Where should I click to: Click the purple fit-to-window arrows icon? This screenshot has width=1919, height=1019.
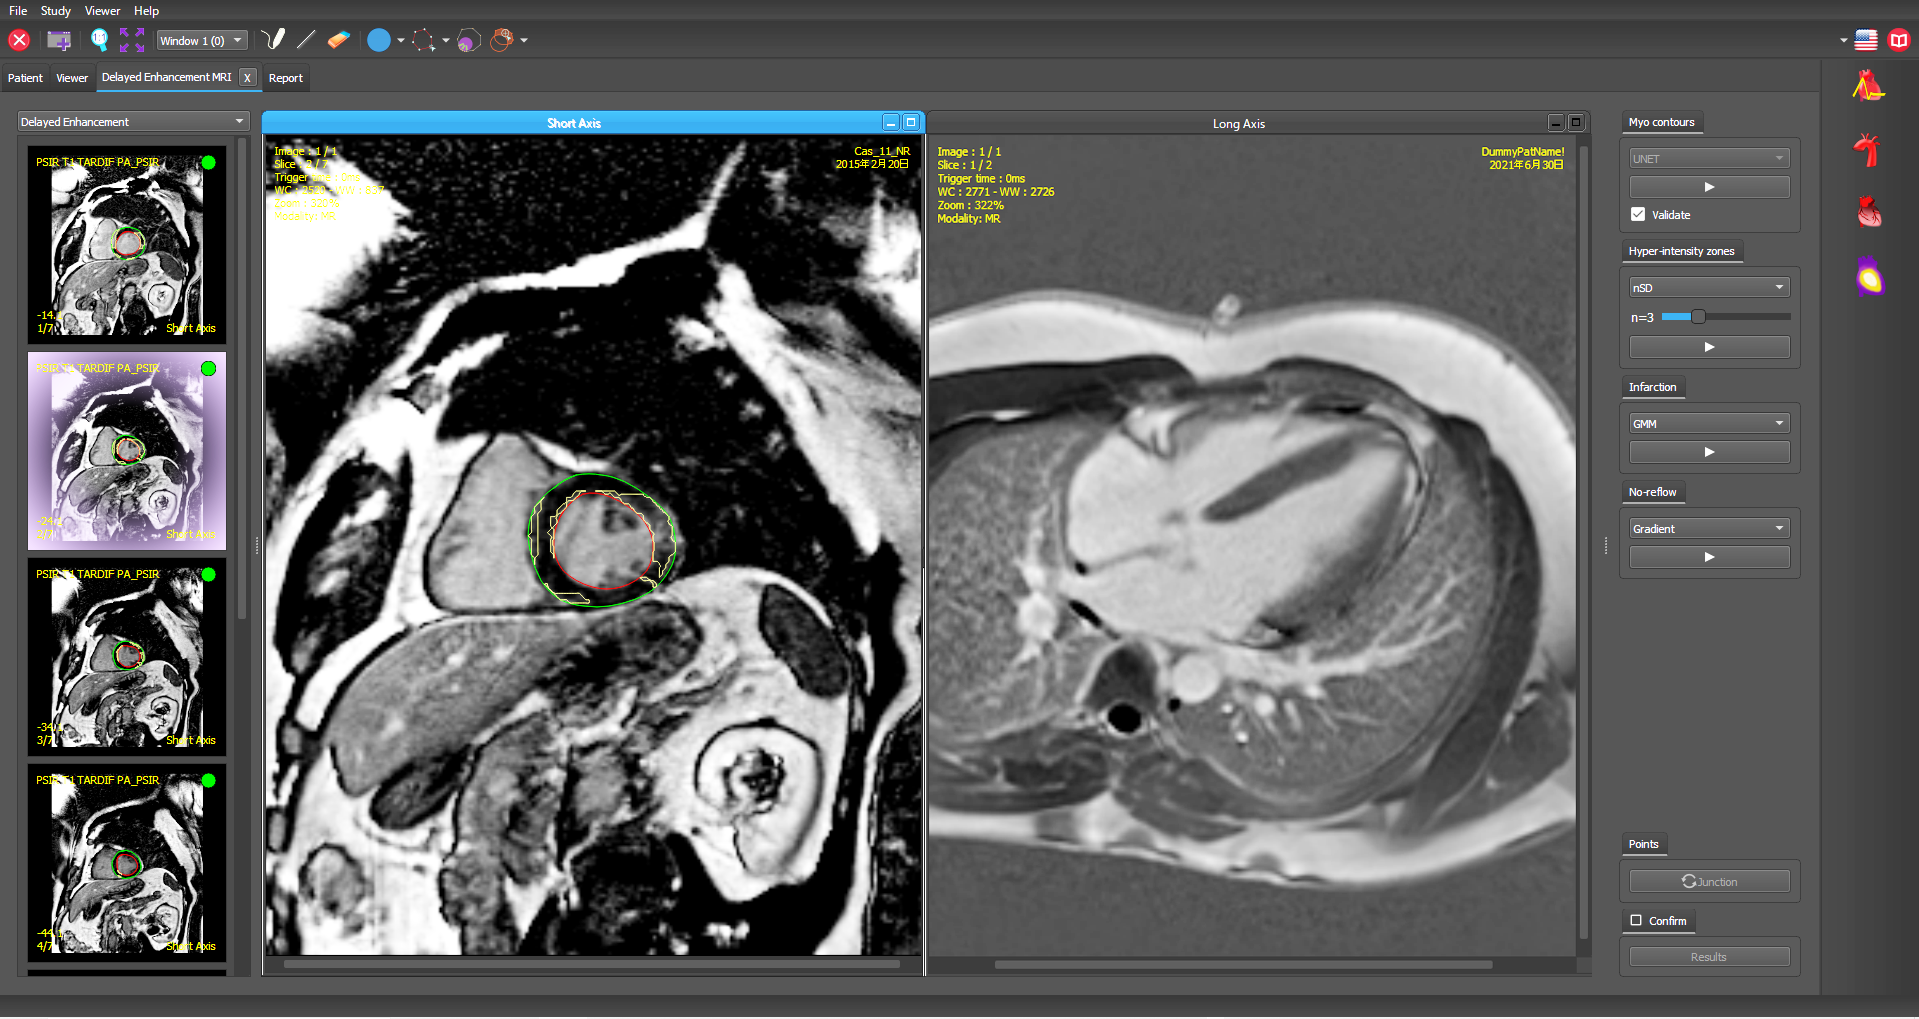coord(132,40)
